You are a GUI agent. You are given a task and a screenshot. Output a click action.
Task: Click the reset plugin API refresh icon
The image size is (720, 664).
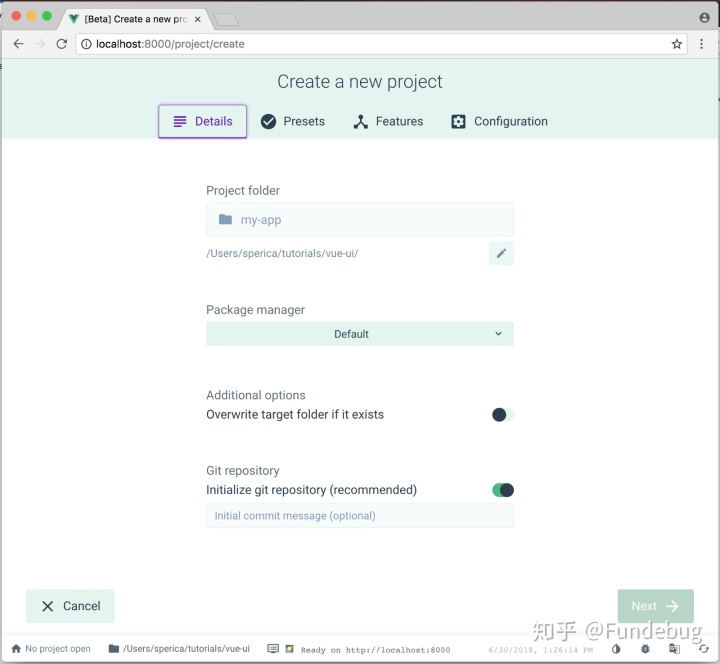(x=703, y=649)
